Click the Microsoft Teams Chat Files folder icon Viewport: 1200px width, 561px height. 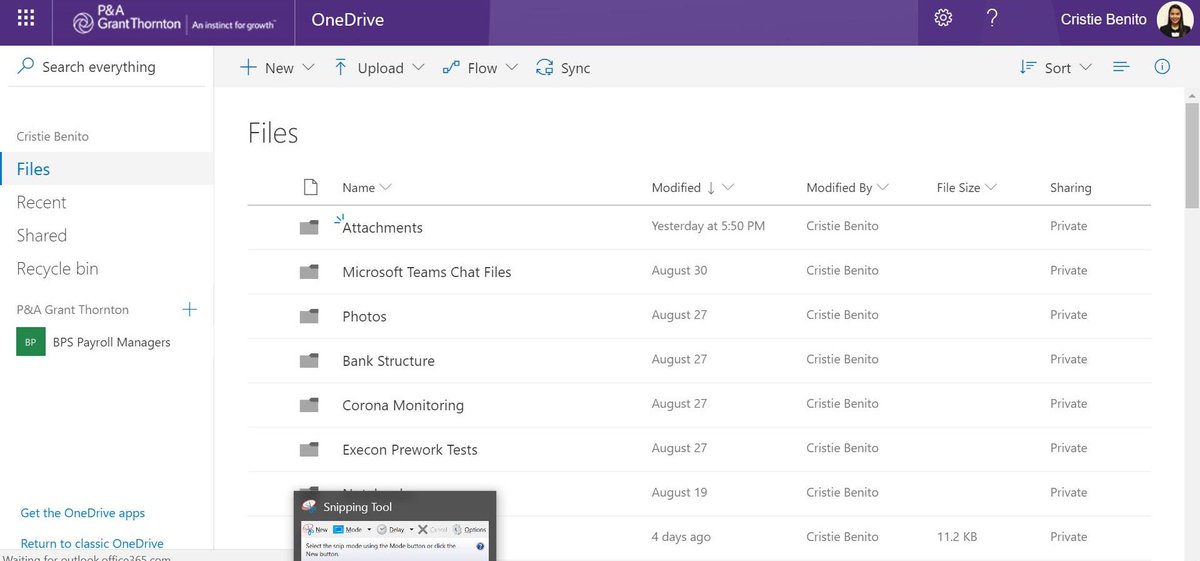309,271
